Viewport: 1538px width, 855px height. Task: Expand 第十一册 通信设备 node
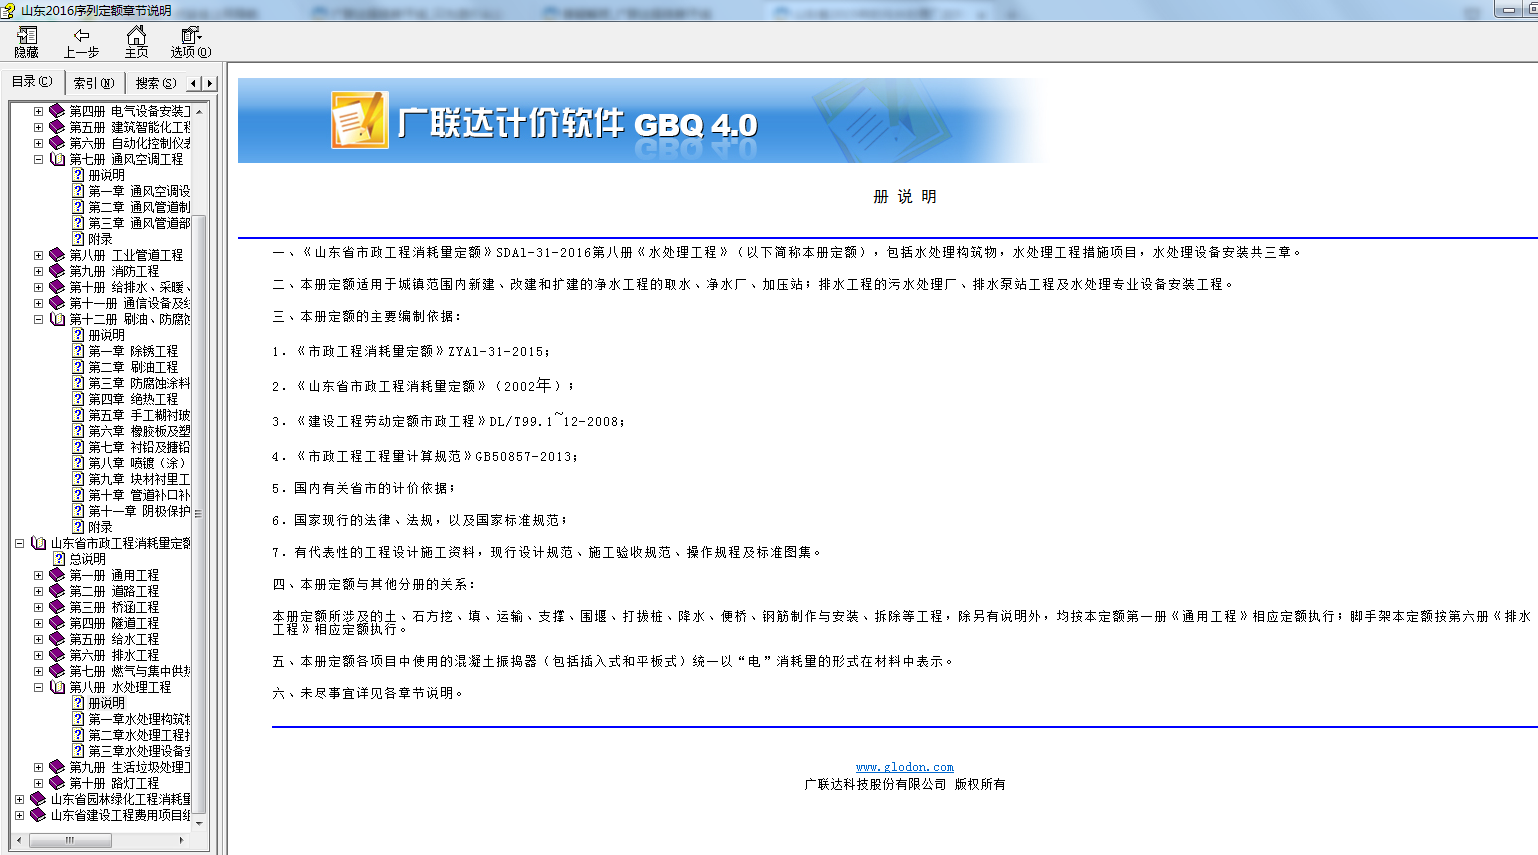pos(38,303)
